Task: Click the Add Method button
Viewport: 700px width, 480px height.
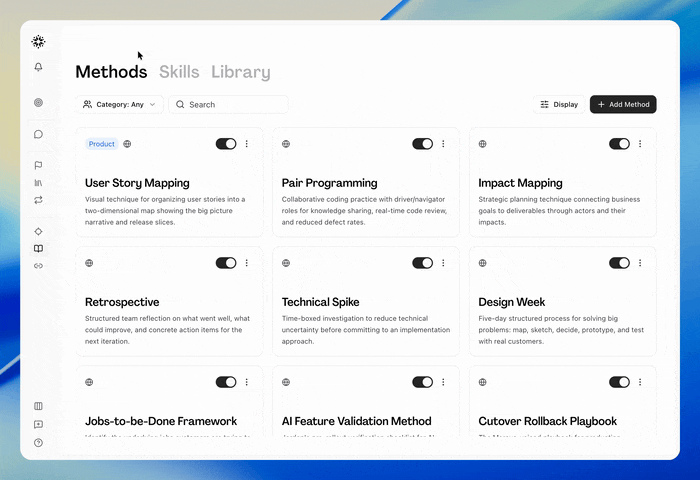Action: 623,104
